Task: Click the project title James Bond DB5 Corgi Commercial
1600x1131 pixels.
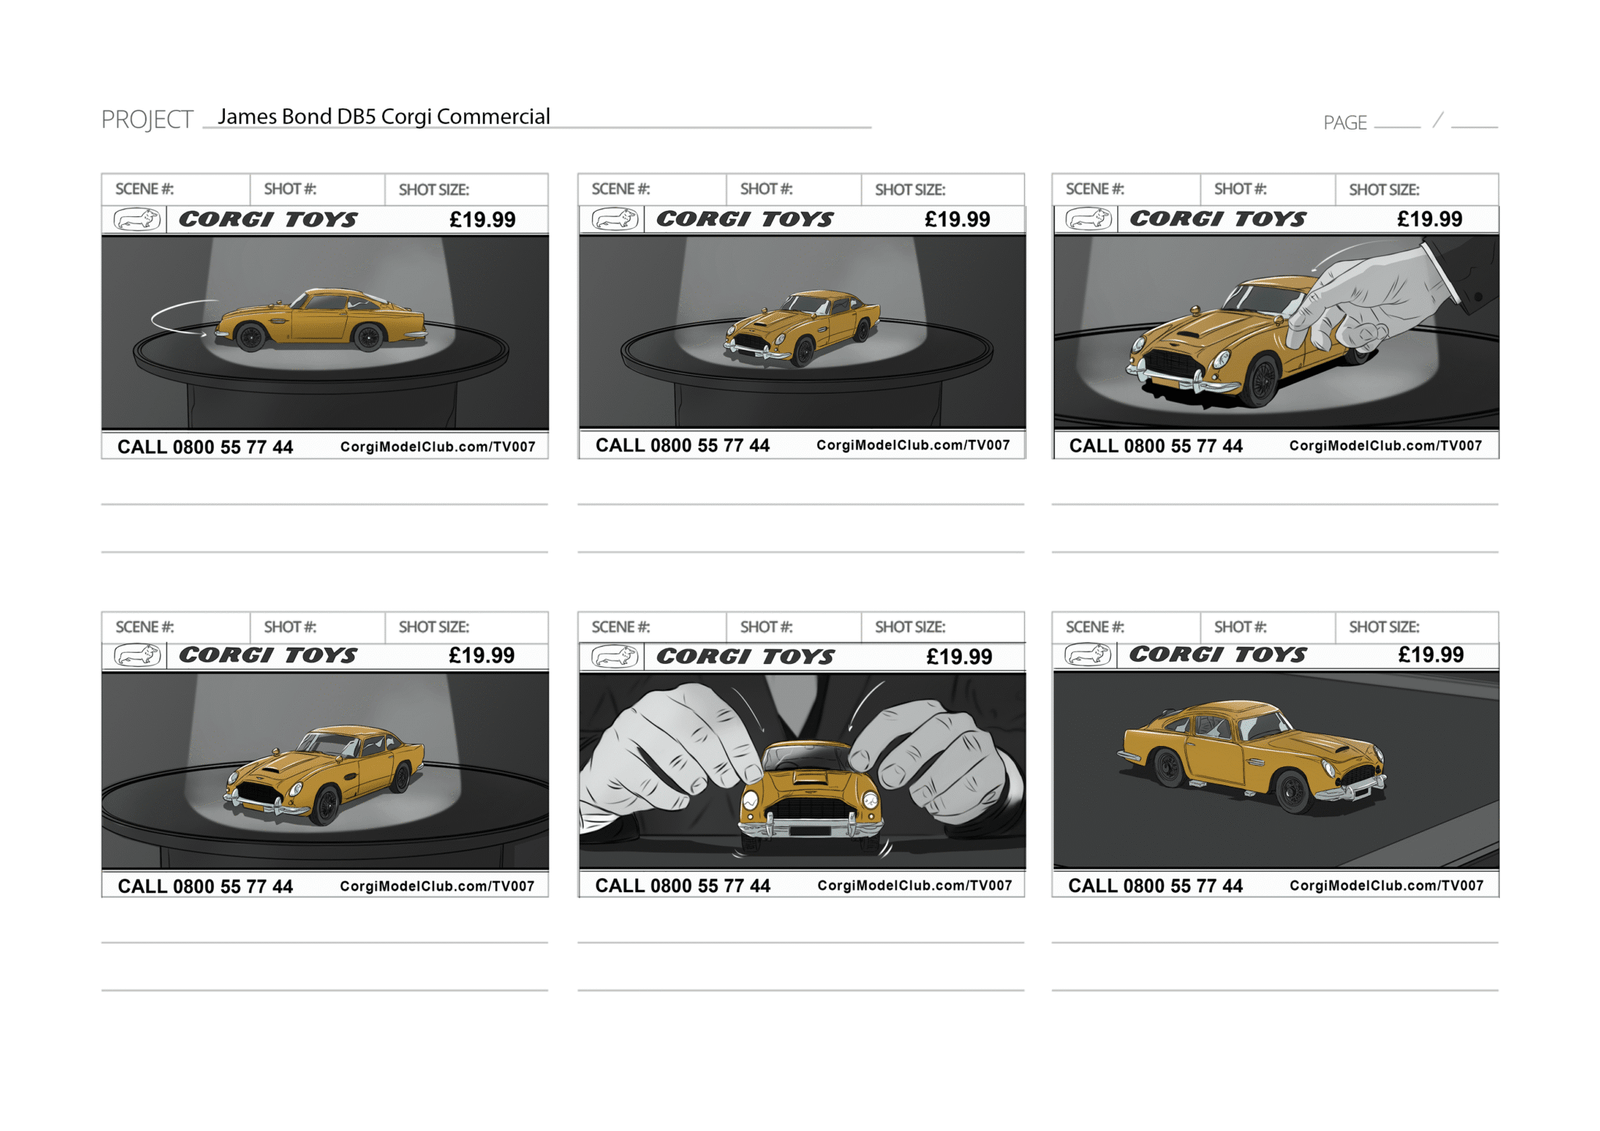Action: tap(384, 117)
